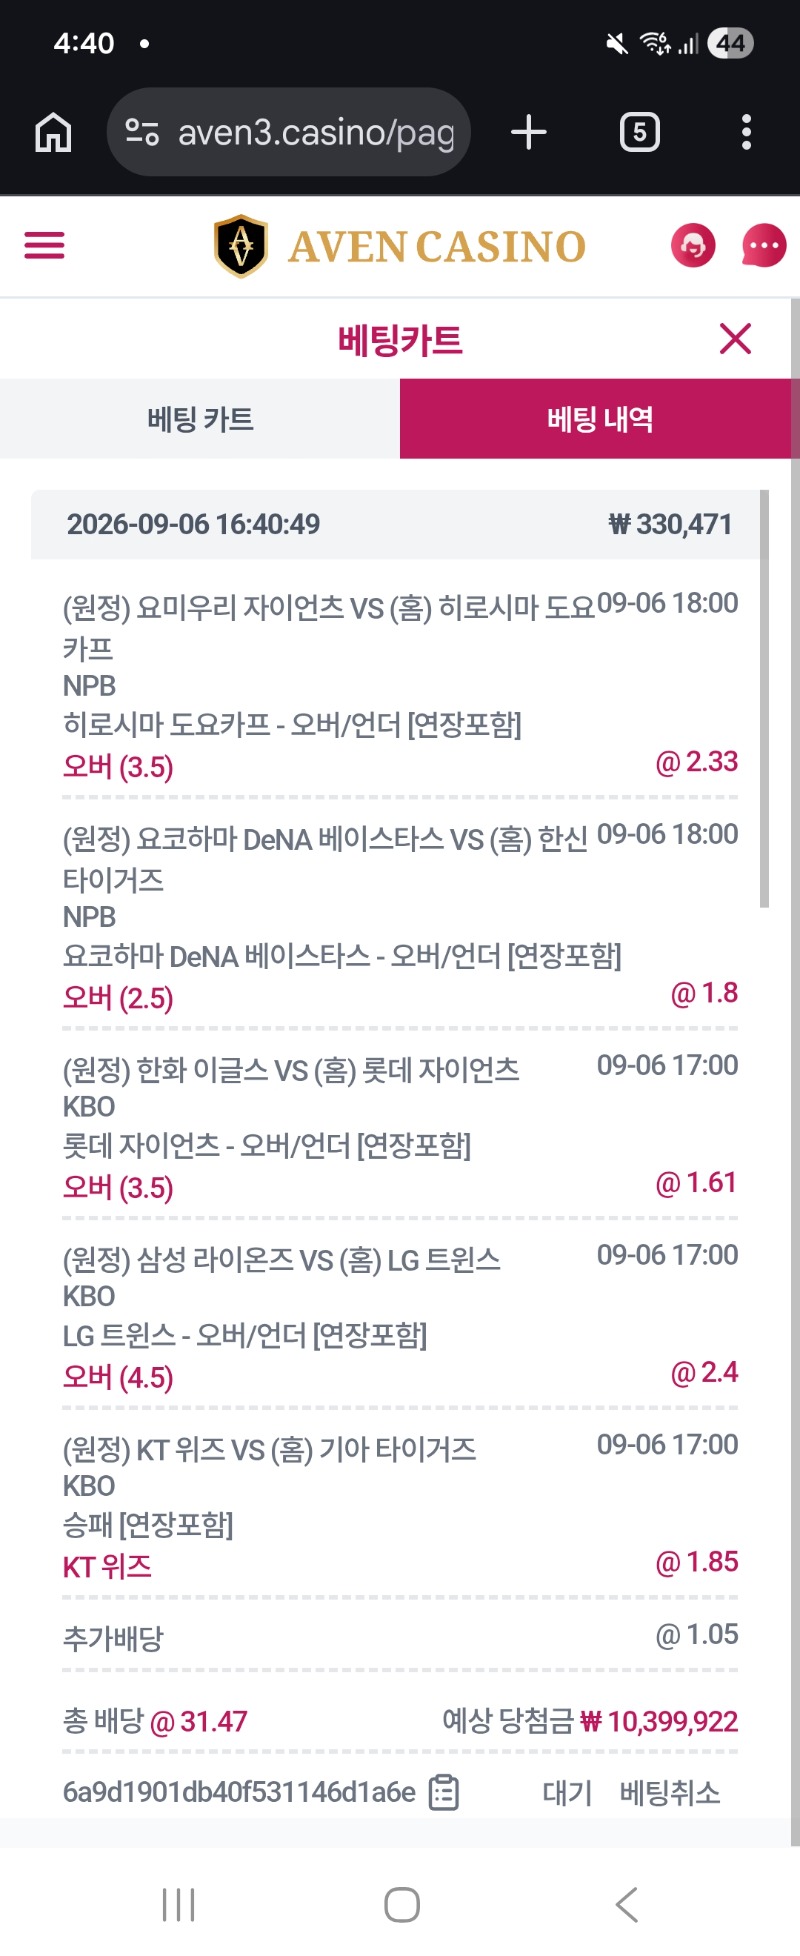Open the hamburger side menu

[44, 246]
